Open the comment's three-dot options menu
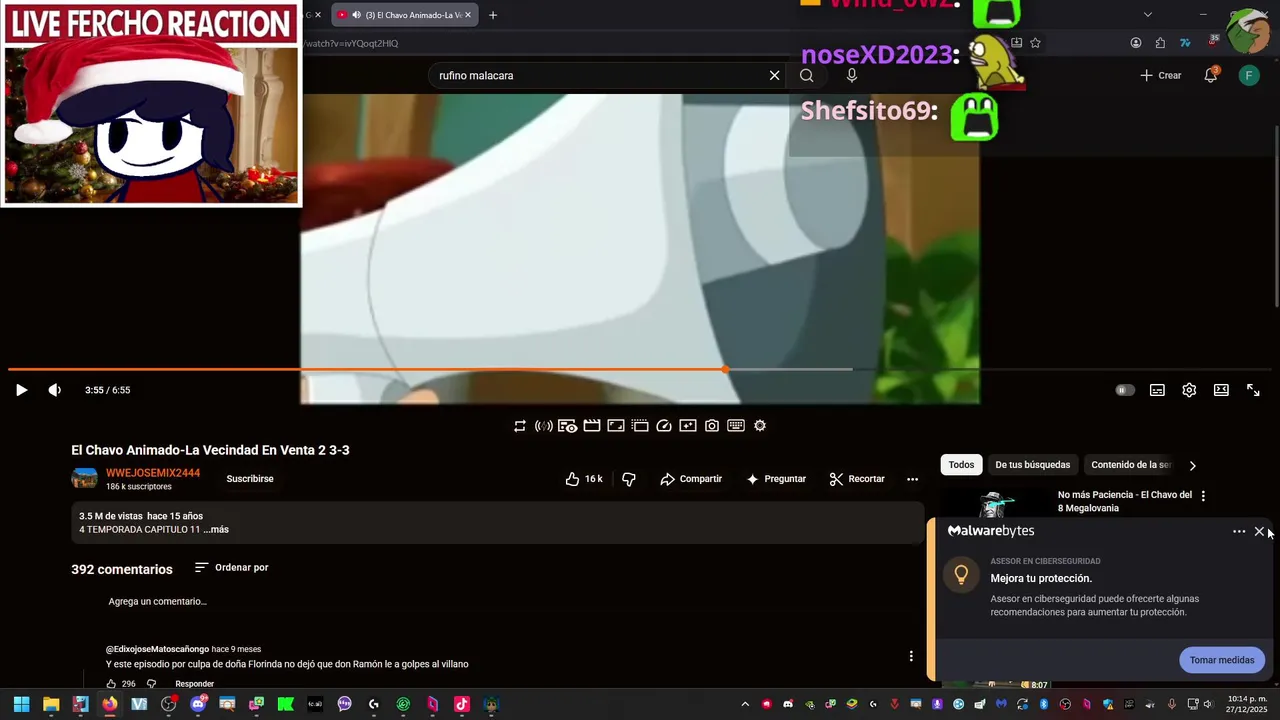Image resolution: width=1280 pixels, height=720 pixels. [x=911, y=656]
